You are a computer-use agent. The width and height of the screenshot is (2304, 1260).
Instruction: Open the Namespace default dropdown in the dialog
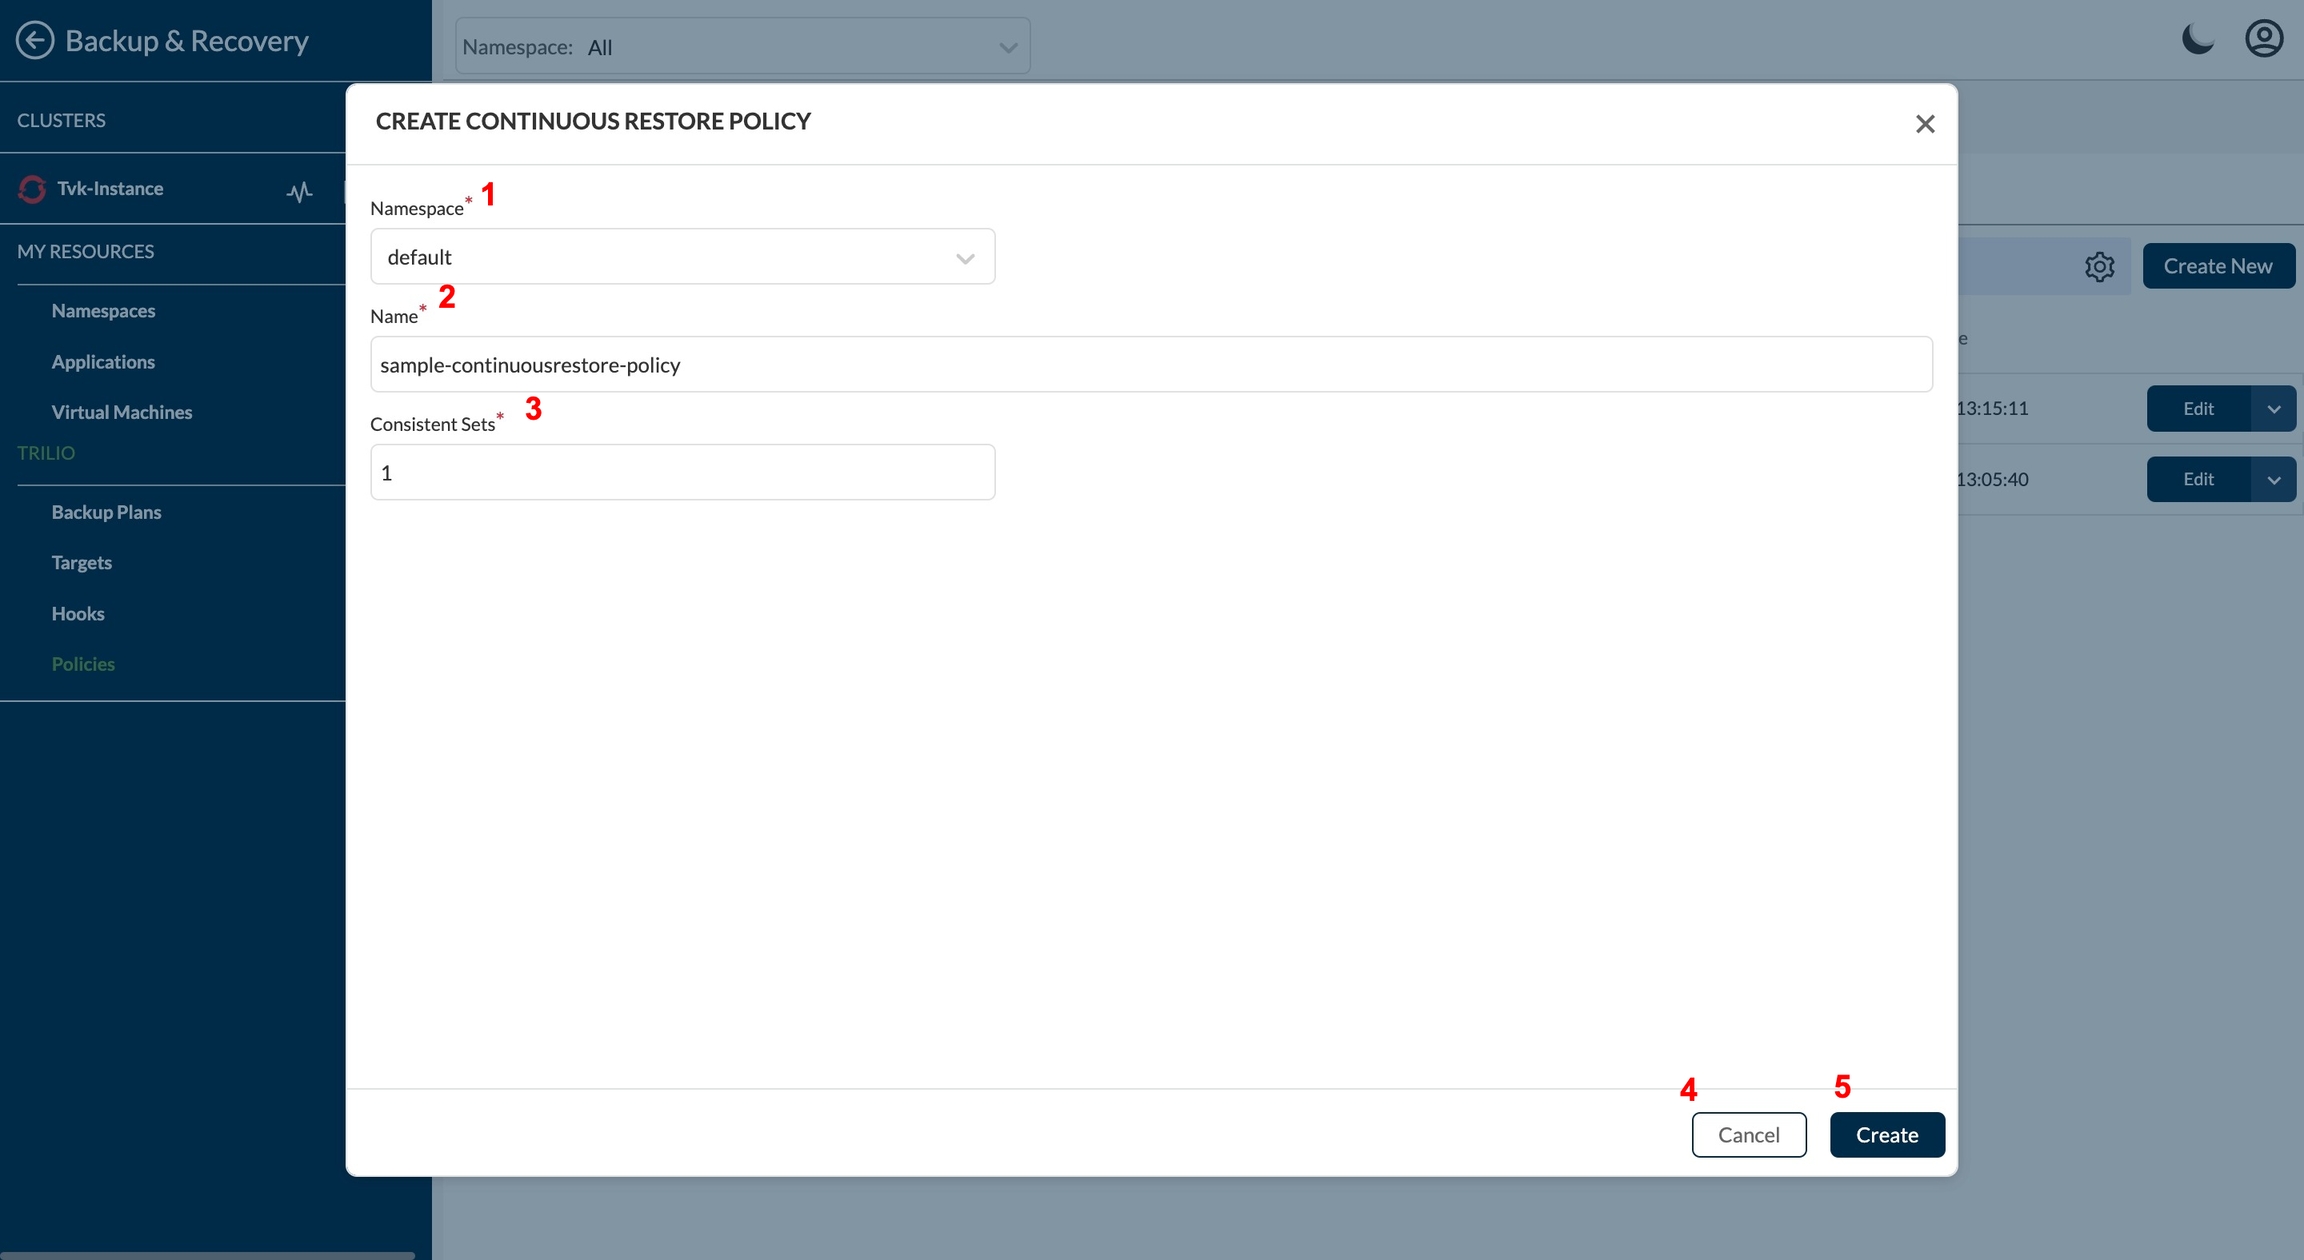(x=682, y=257)
